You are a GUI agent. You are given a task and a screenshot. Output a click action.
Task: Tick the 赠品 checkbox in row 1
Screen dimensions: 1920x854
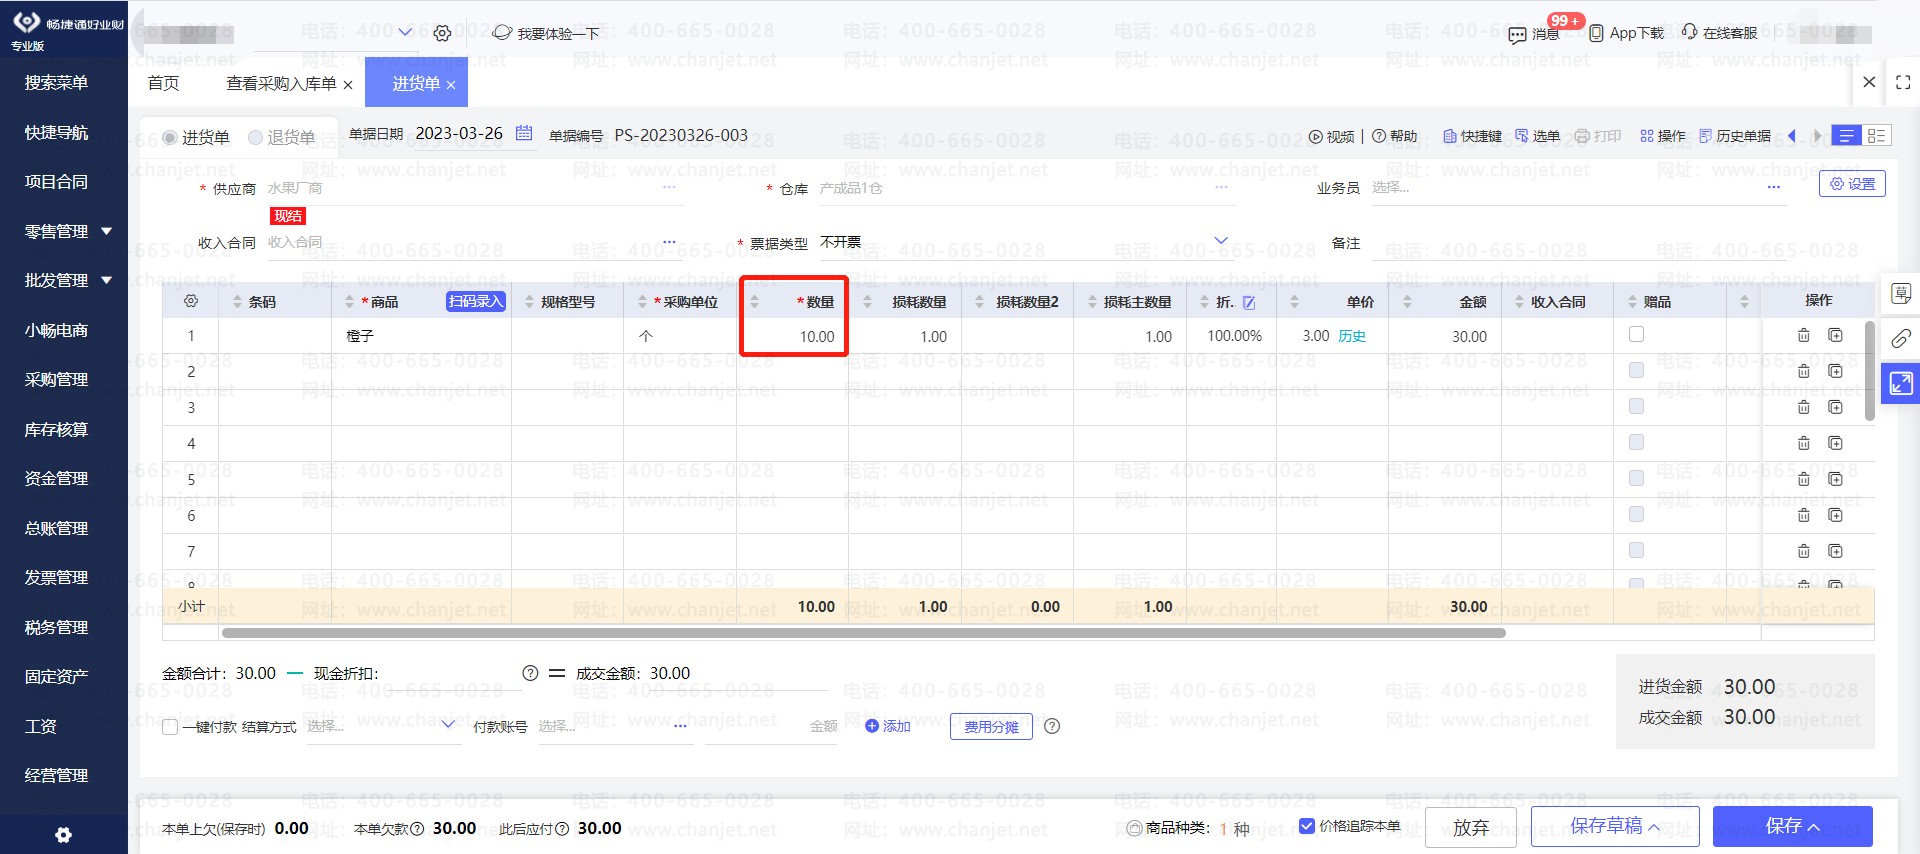tap(1637, 335)
